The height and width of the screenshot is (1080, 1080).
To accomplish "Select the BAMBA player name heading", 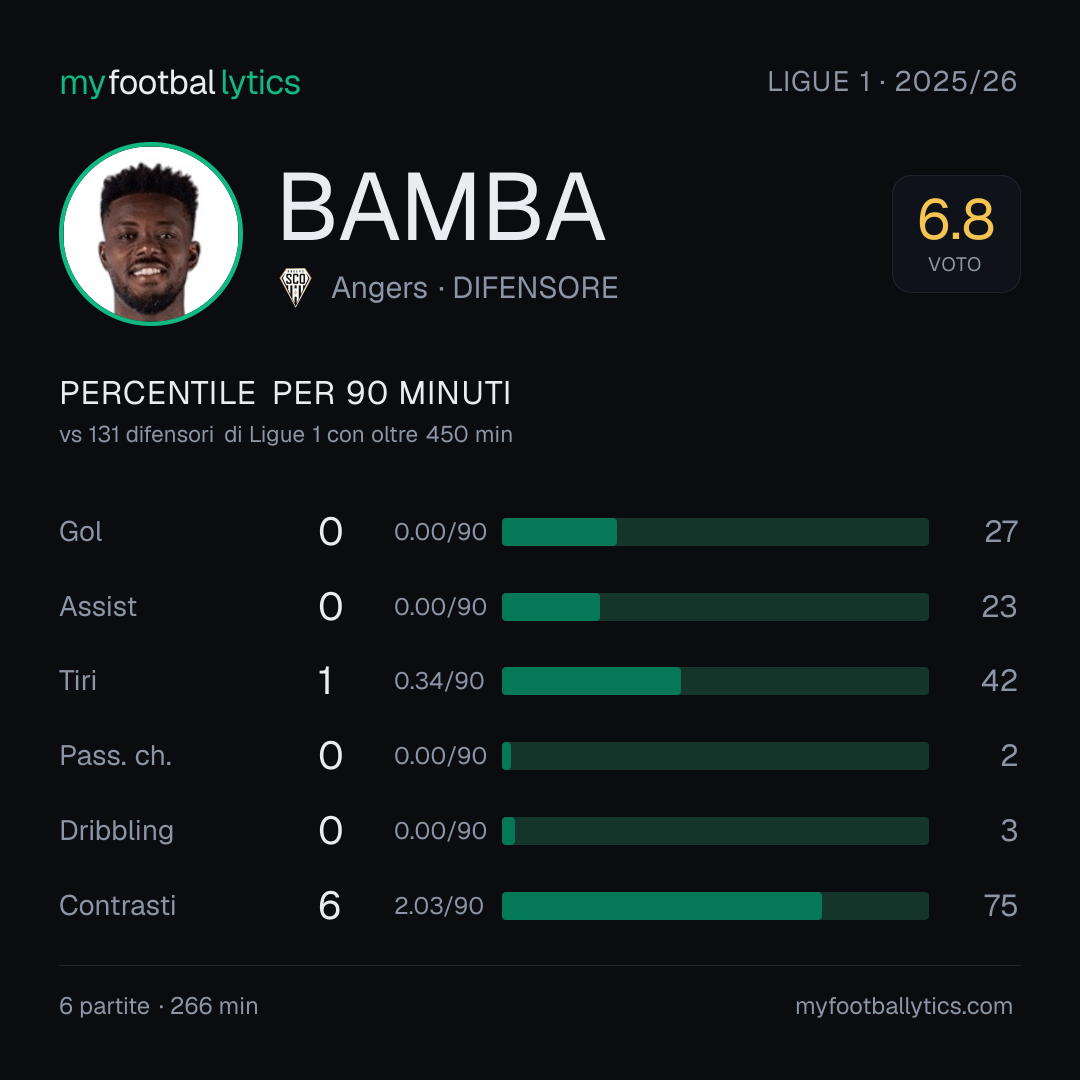I will (x=442, y=207).
